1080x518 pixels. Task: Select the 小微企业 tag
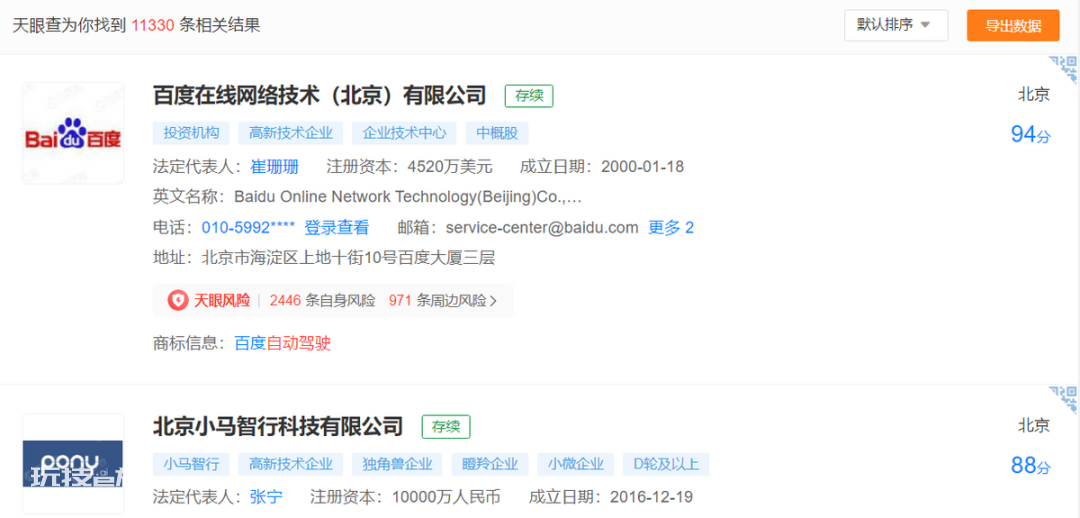tap(576, 464)
